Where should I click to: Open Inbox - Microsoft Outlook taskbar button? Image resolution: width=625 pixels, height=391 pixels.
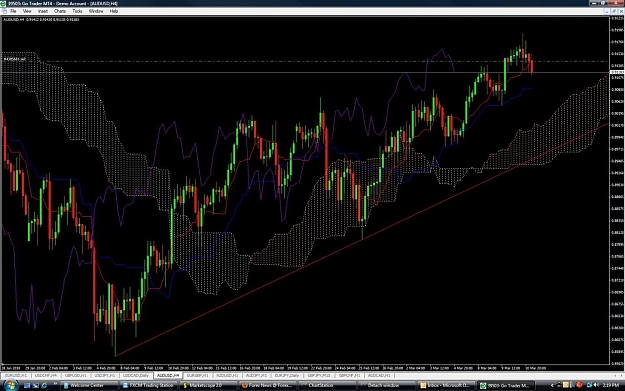click(x=446, y=385)
